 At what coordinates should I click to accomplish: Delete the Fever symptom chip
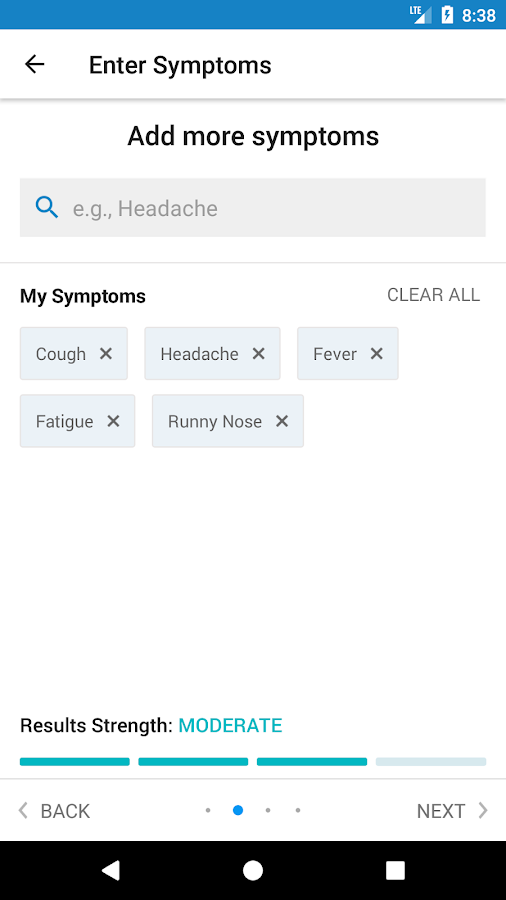click(x=376, y=354)
